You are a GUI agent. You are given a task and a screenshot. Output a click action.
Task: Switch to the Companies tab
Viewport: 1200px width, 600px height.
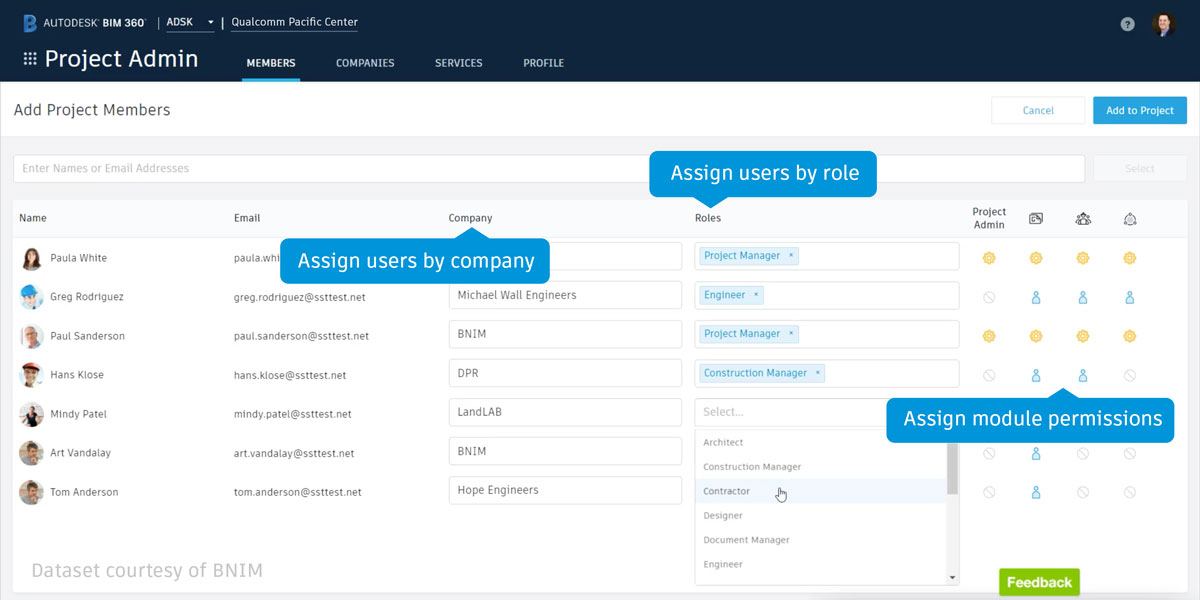(x=365, y=63)
